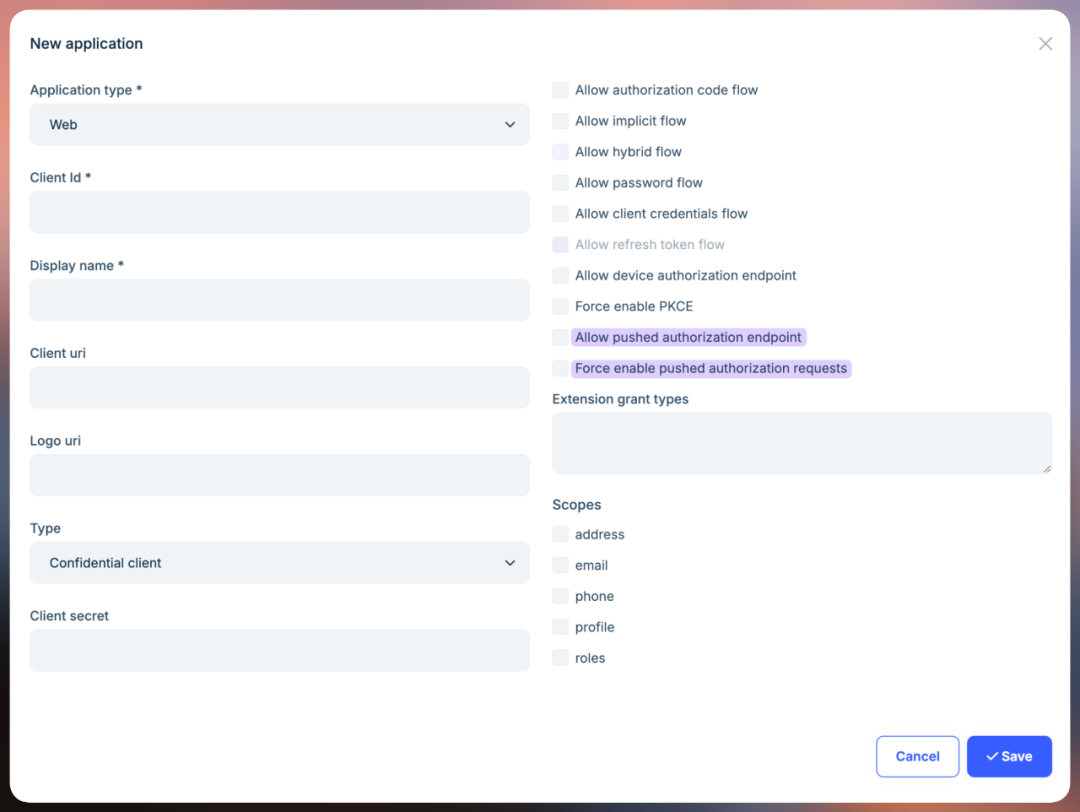
Task: Close the New application dialog
Action: (x=1045, y=43)
